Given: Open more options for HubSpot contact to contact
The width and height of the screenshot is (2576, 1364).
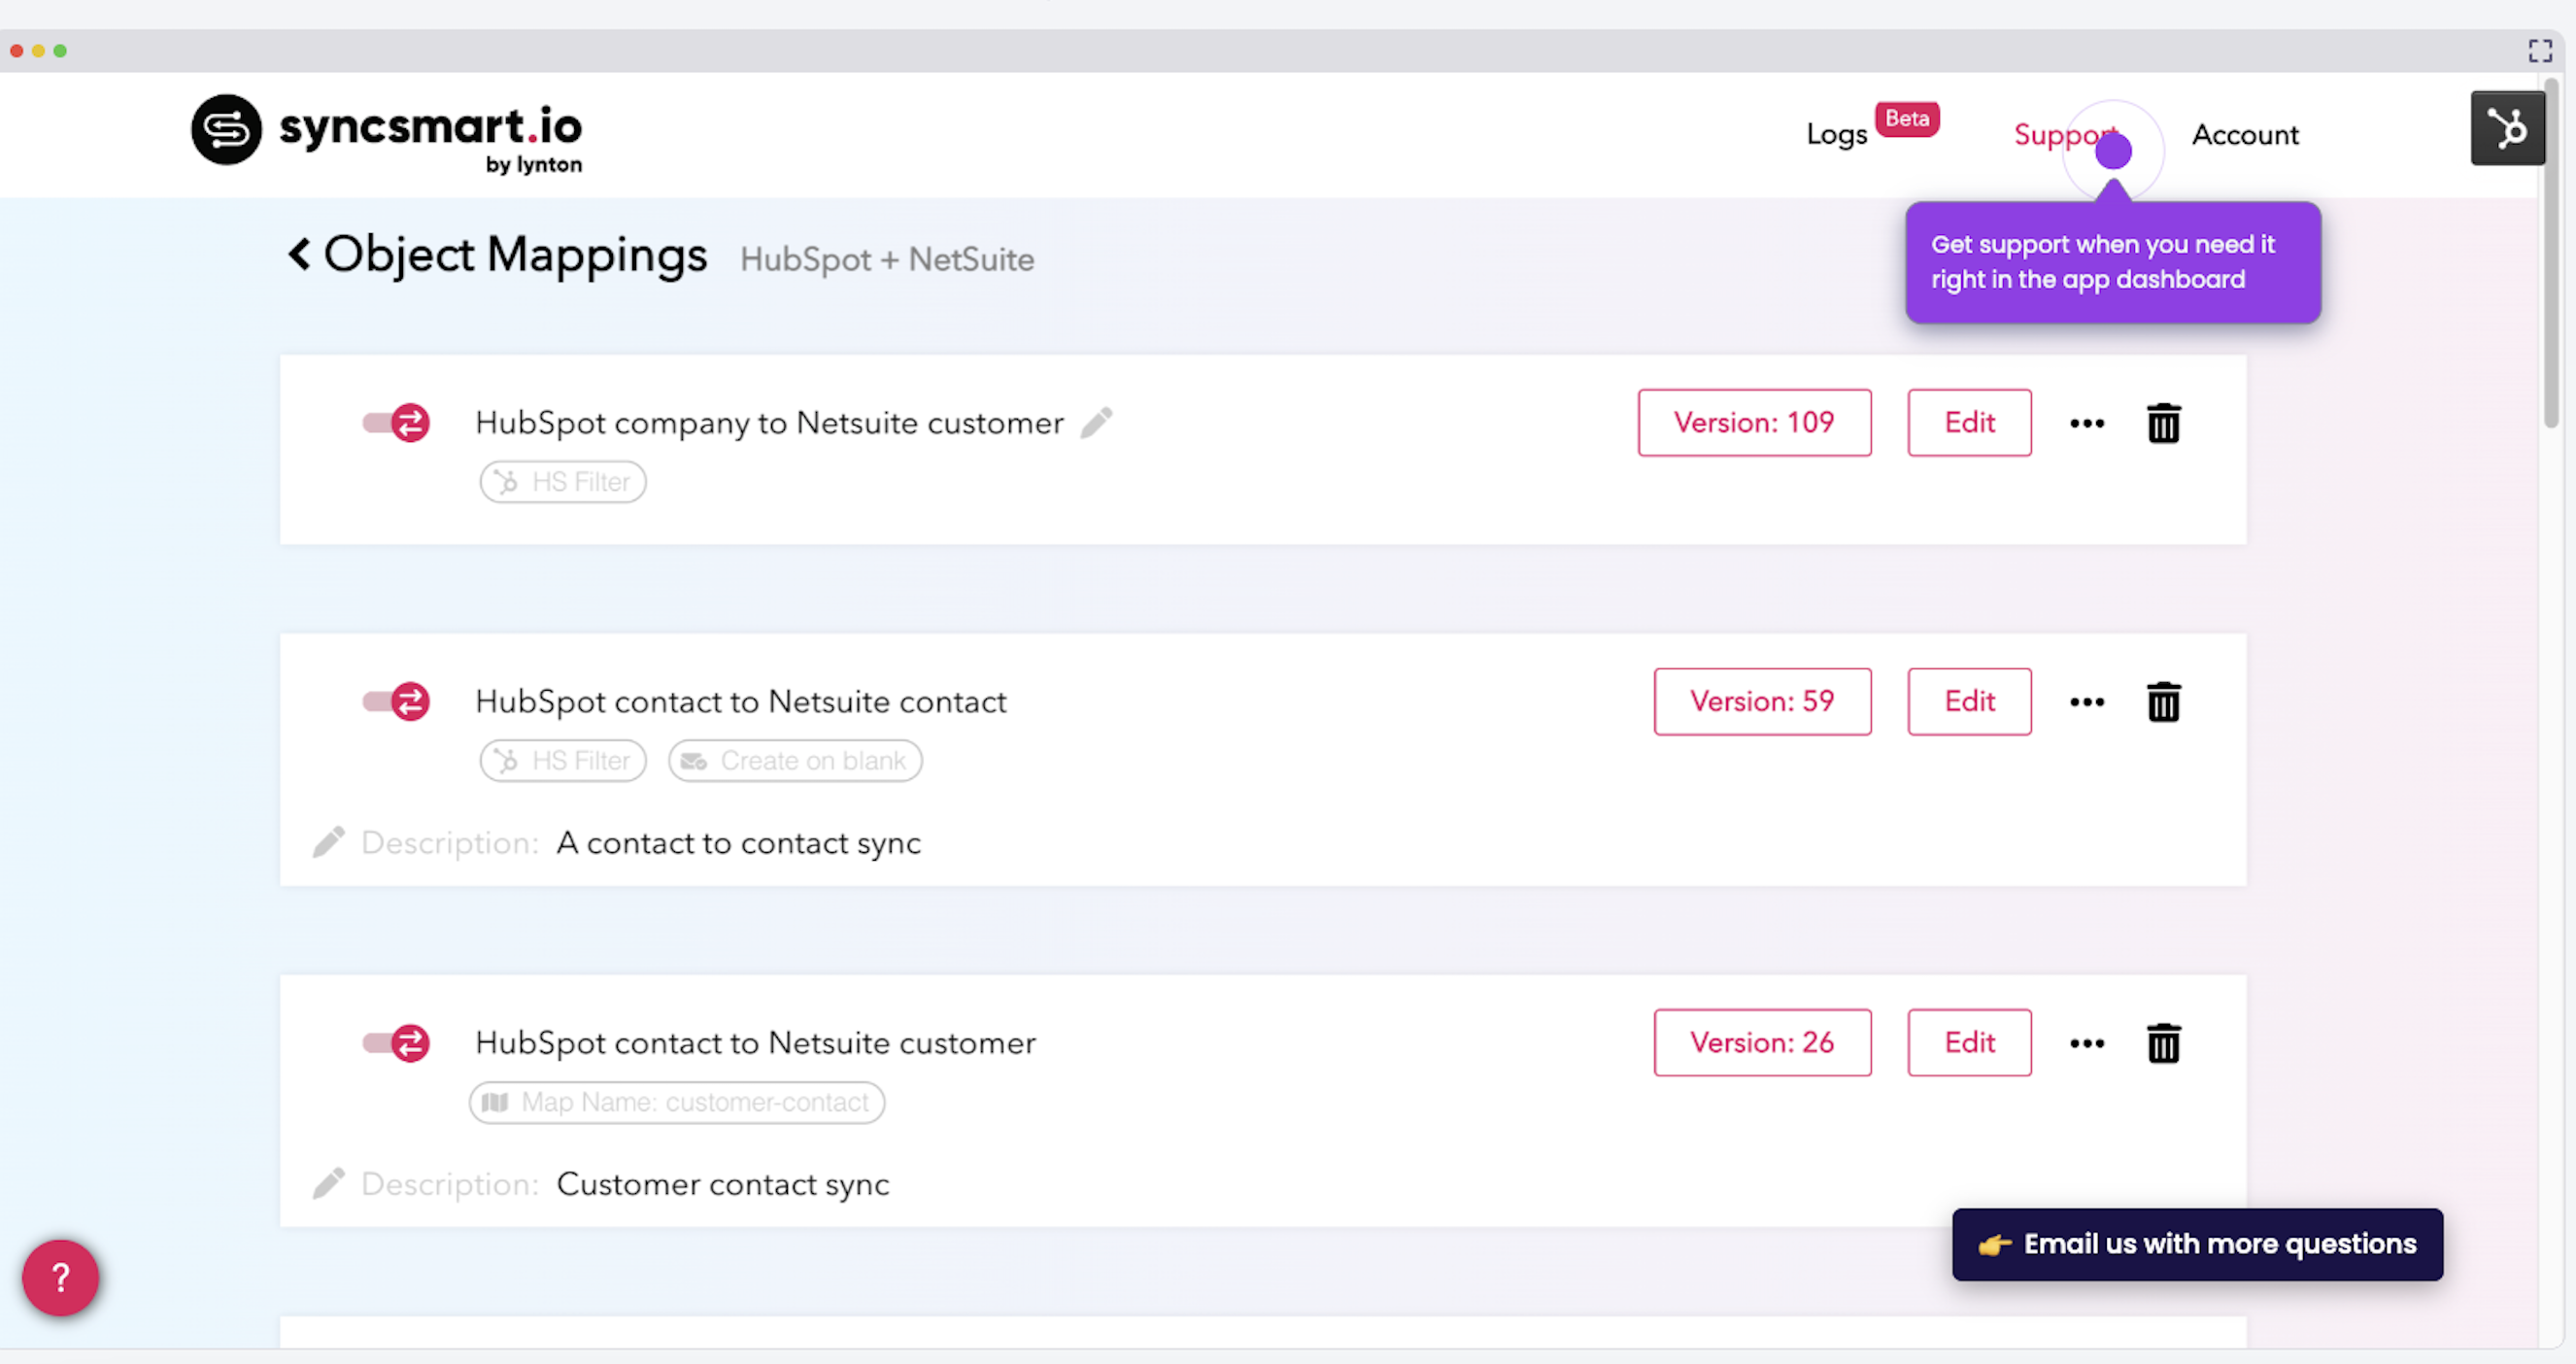Looking at the screenshot, I should [x=2086, y=701].
